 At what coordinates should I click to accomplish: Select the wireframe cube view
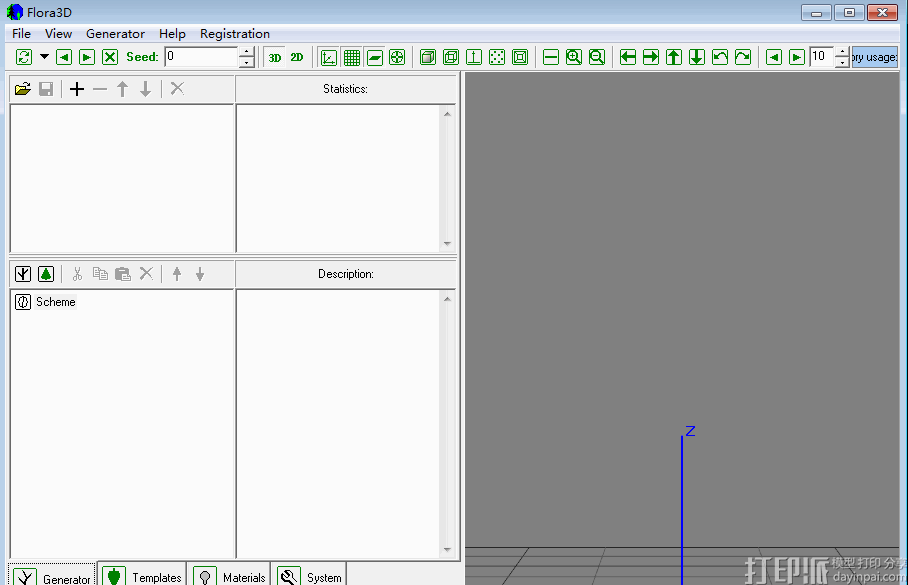(451, 57)
